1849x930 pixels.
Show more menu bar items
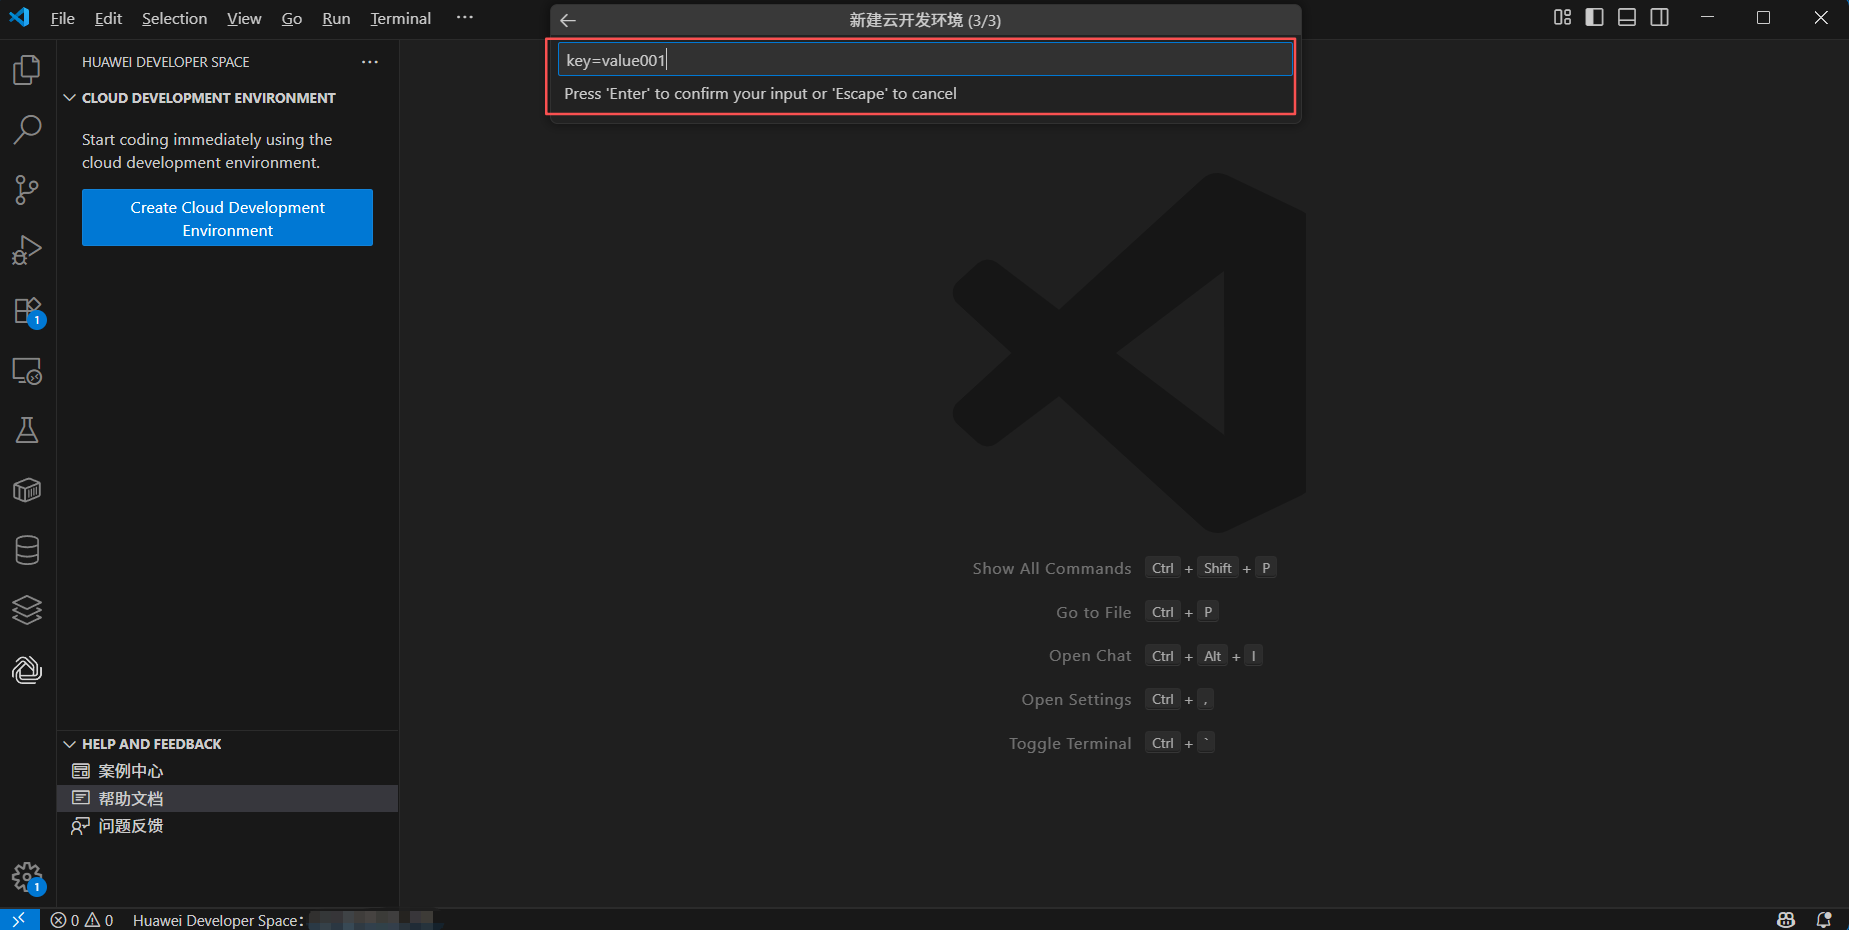[465, 18]
